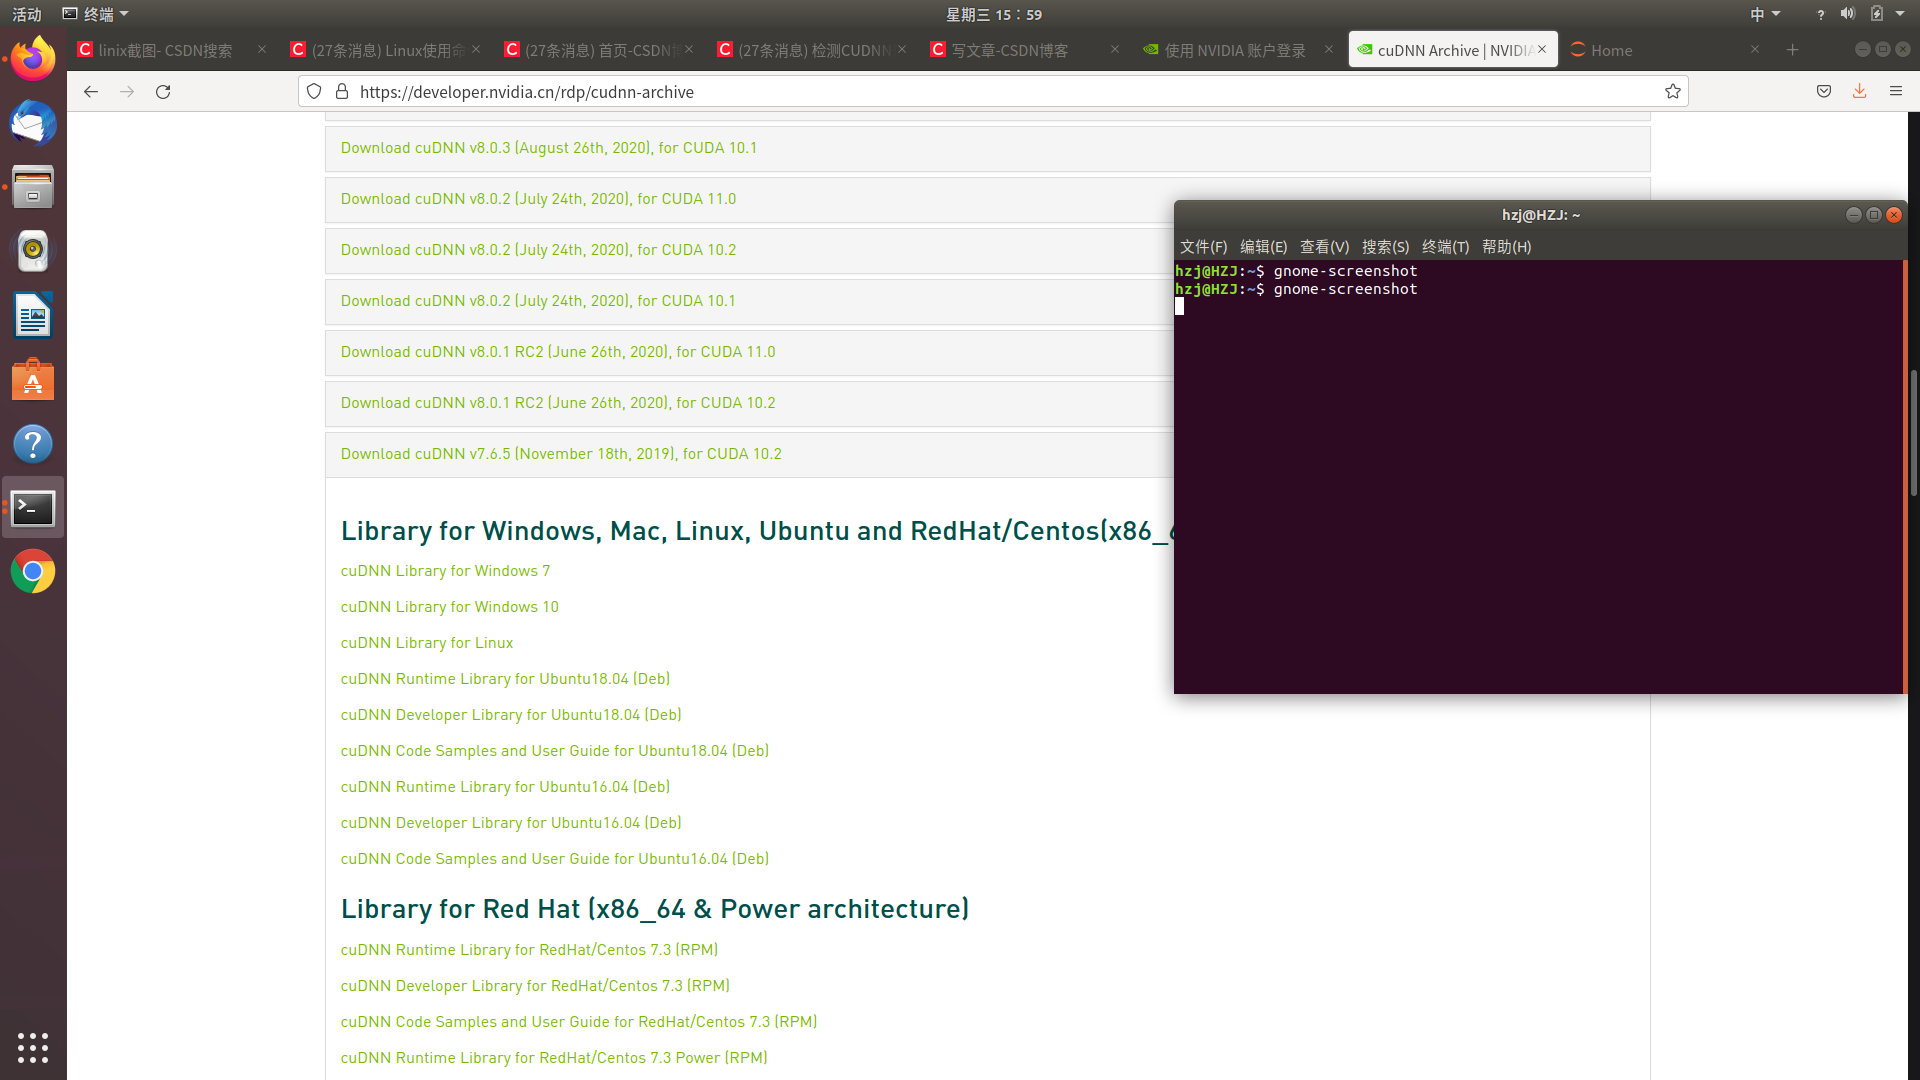Click the Save to Pocket icon
The image size is (1920, 1080).
pyautogui.click(x=1823, y=92)
